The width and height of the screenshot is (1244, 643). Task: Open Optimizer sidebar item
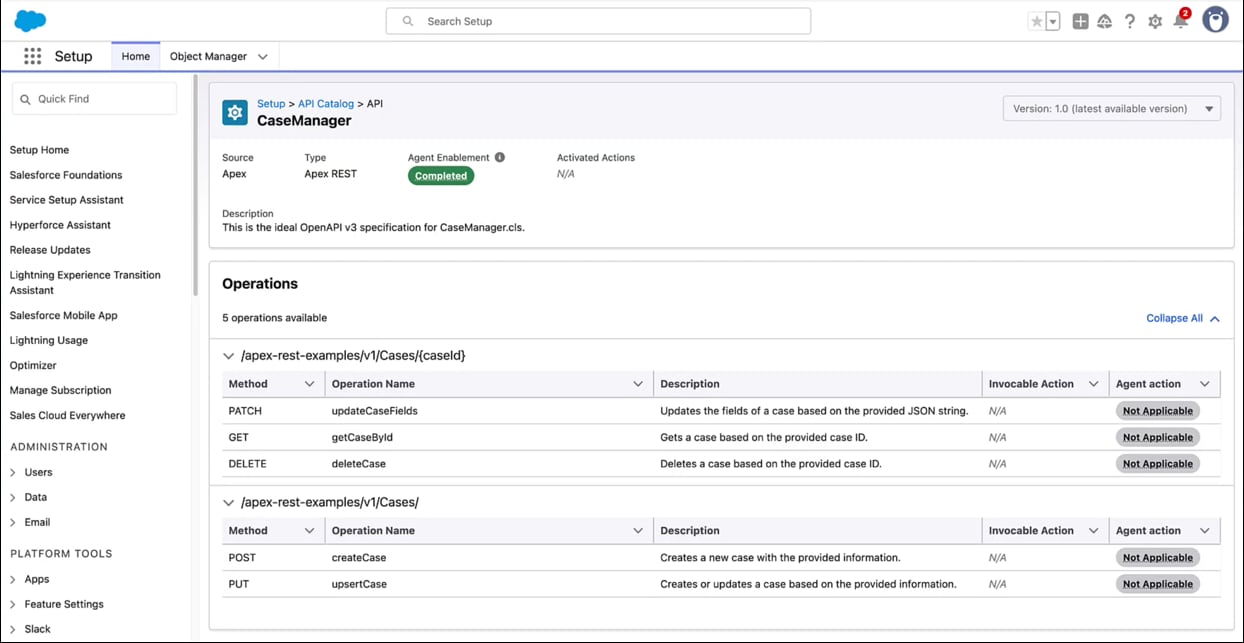point(33,365)
